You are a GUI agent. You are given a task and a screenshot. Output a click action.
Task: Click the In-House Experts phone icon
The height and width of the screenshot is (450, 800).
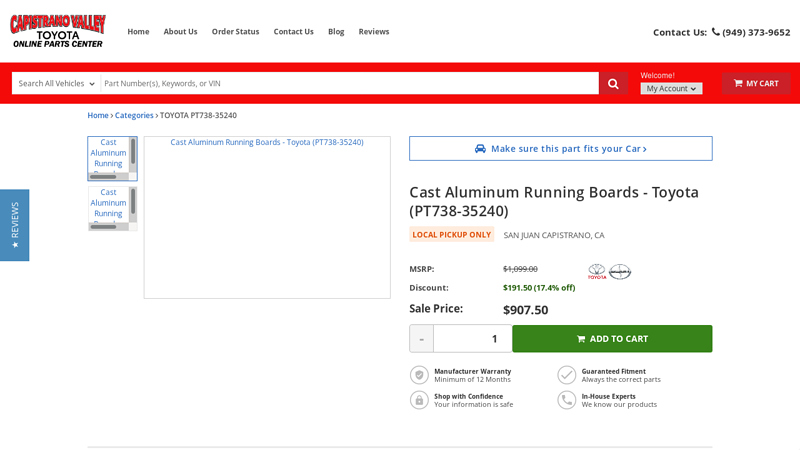click(x=566, y=400)
